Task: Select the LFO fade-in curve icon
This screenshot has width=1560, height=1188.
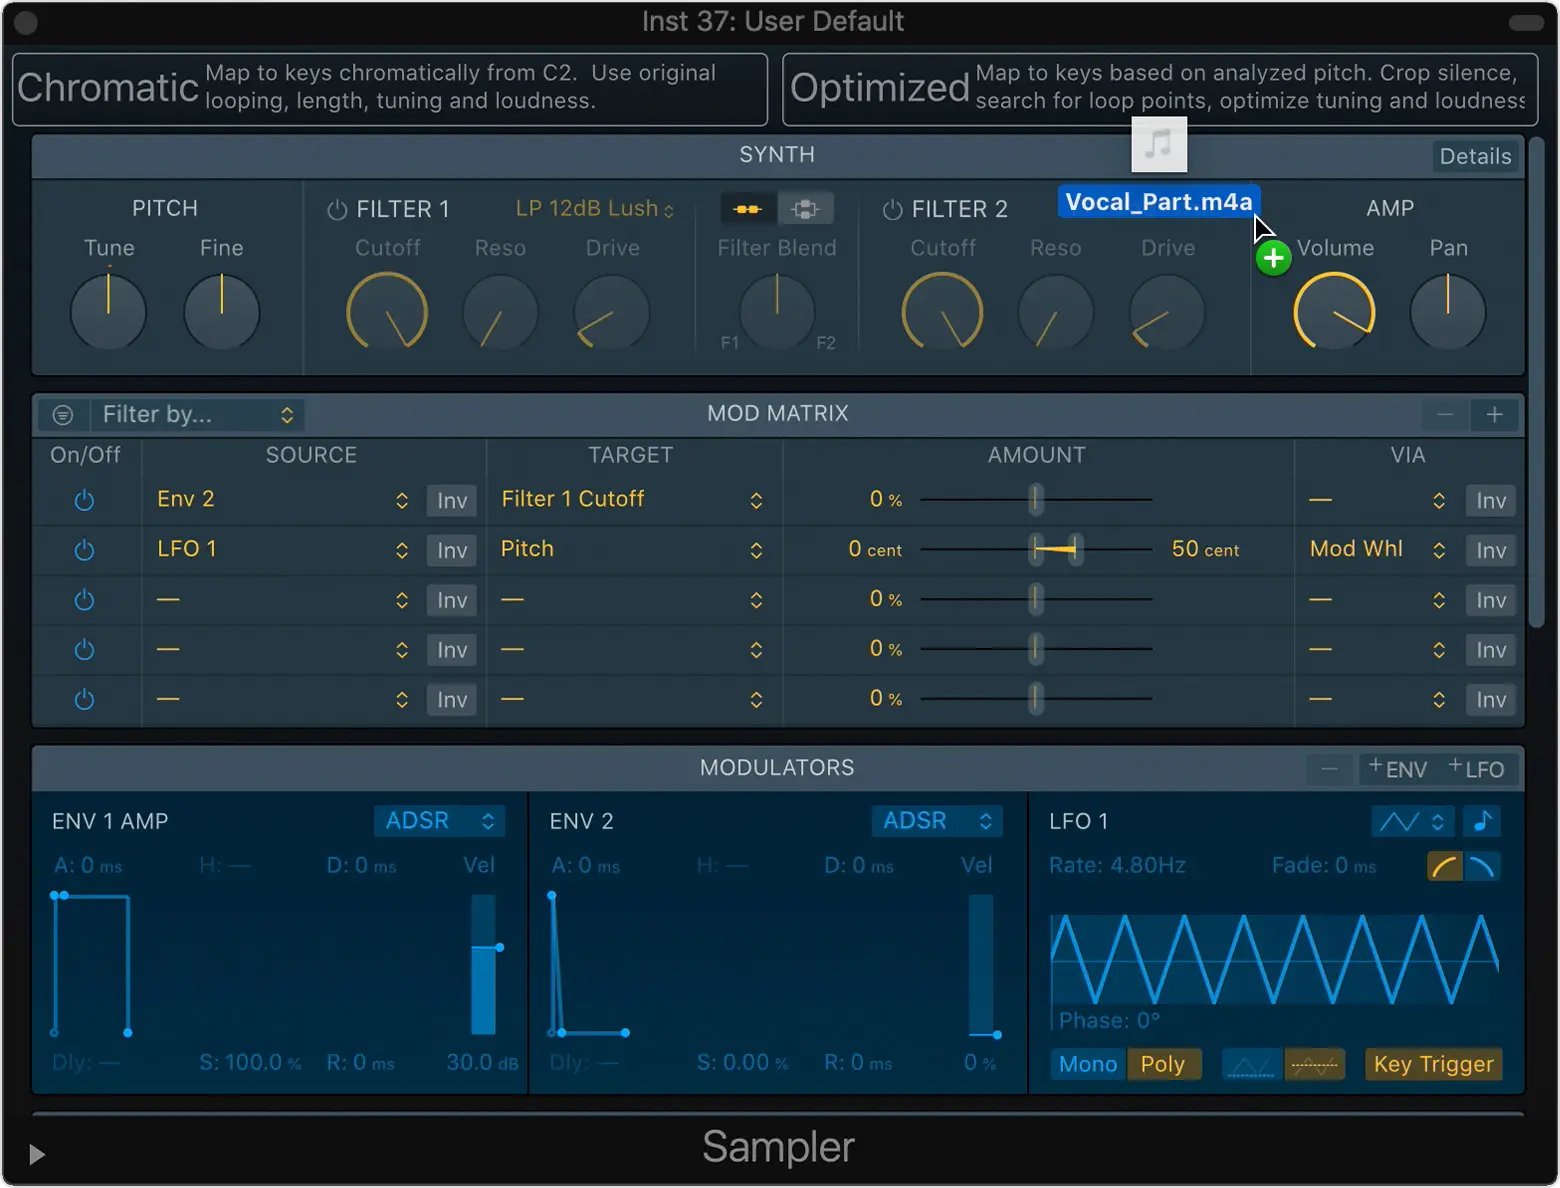Action: click(1444, 867)
